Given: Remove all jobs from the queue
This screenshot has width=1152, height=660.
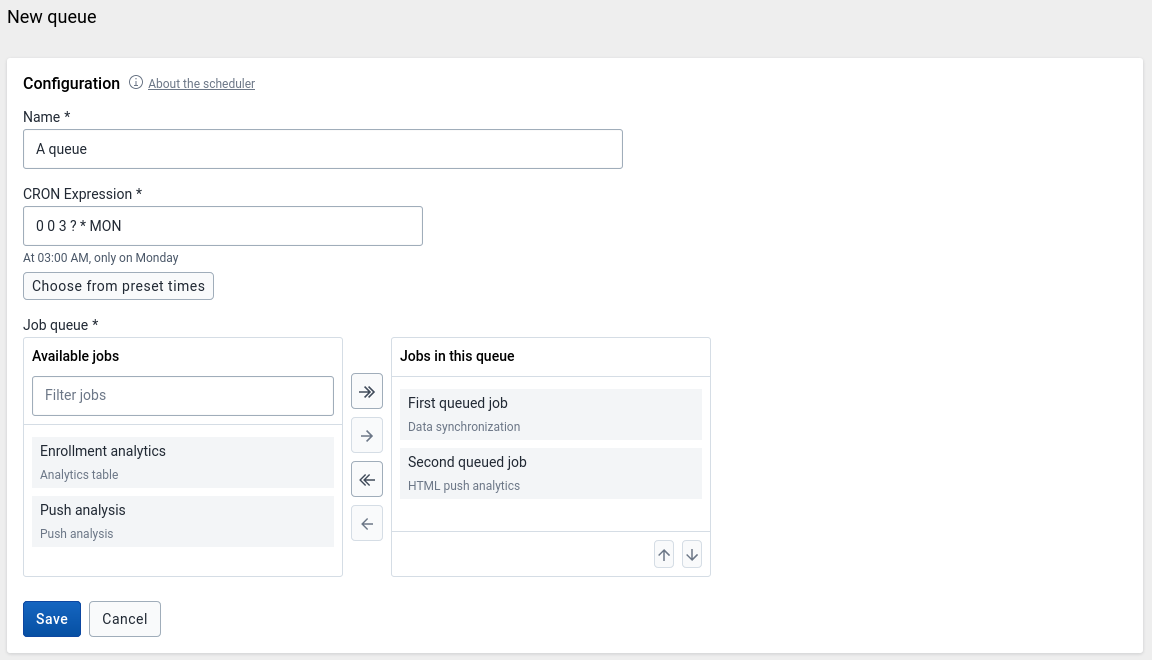Looking at the screenshot, I should point(366,479).
